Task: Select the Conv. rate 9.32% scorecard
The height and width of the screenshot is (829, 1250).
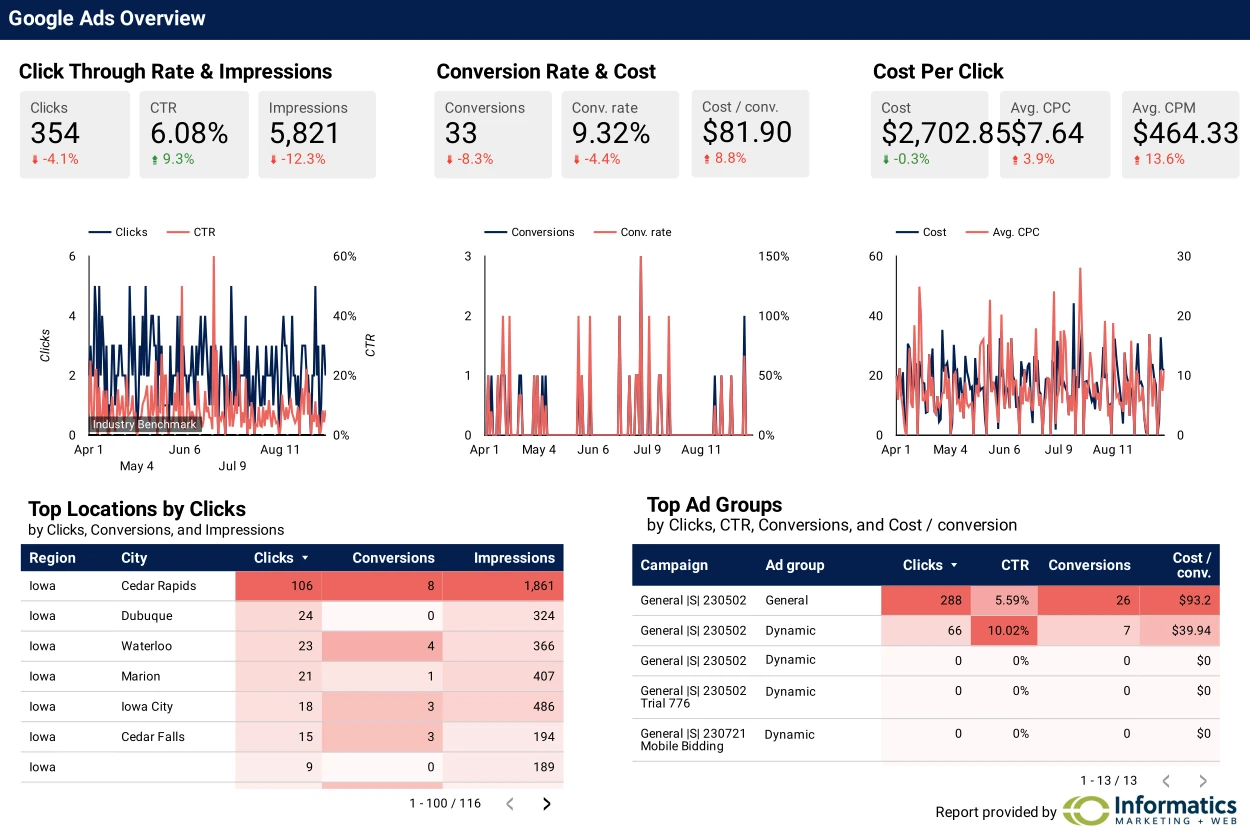Action: [620, 135]
